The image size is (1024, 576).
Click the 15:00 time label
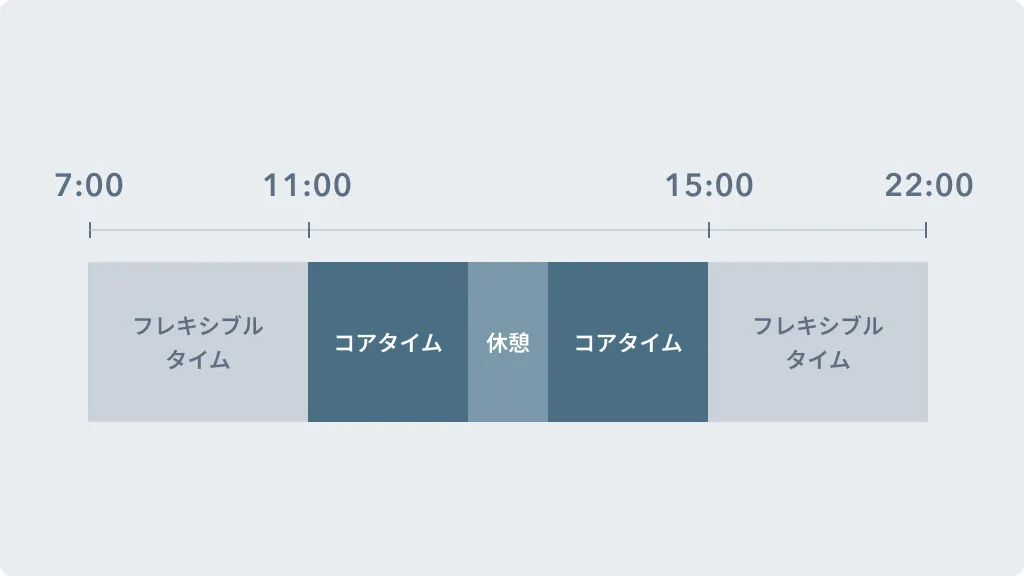click(x=709, y=185)
